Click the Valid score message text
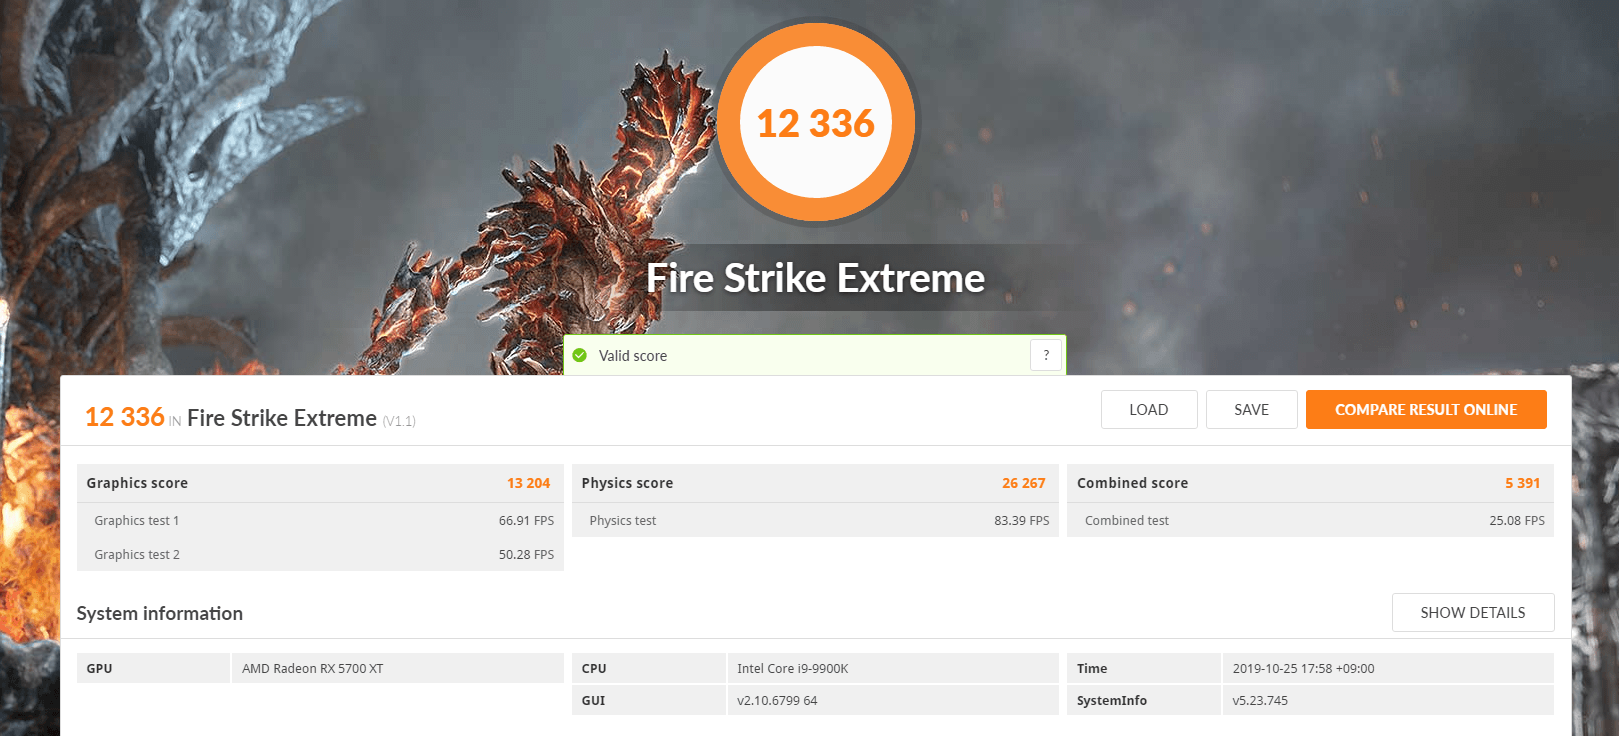The height and width of the screenshot is (736, 1619). point(633,356)
